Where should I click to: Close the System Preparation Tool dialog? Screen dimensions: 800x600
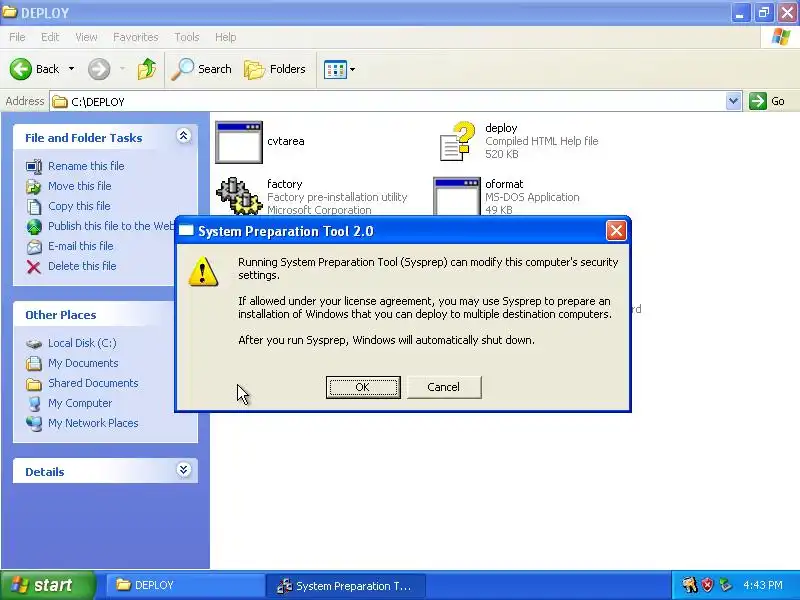coord(616,231)
